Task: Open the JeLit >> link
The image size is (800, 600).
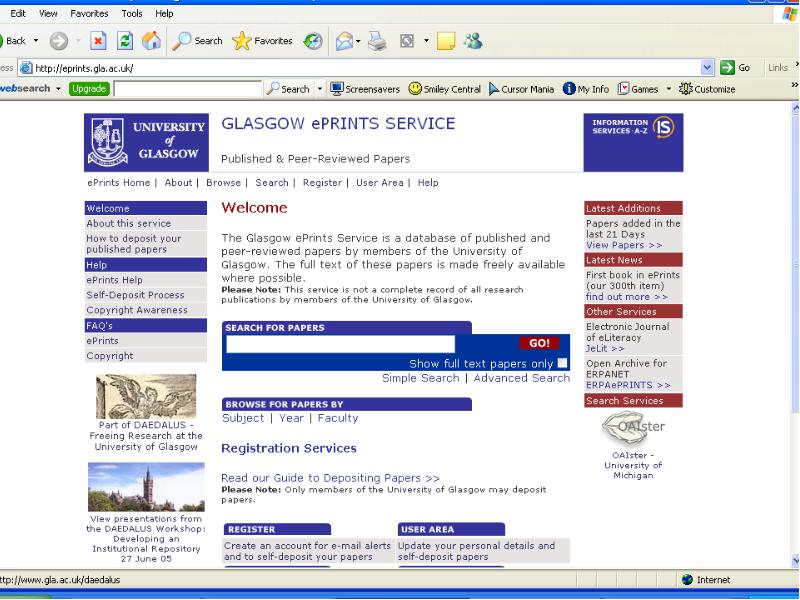Action: tap(605, 348)
